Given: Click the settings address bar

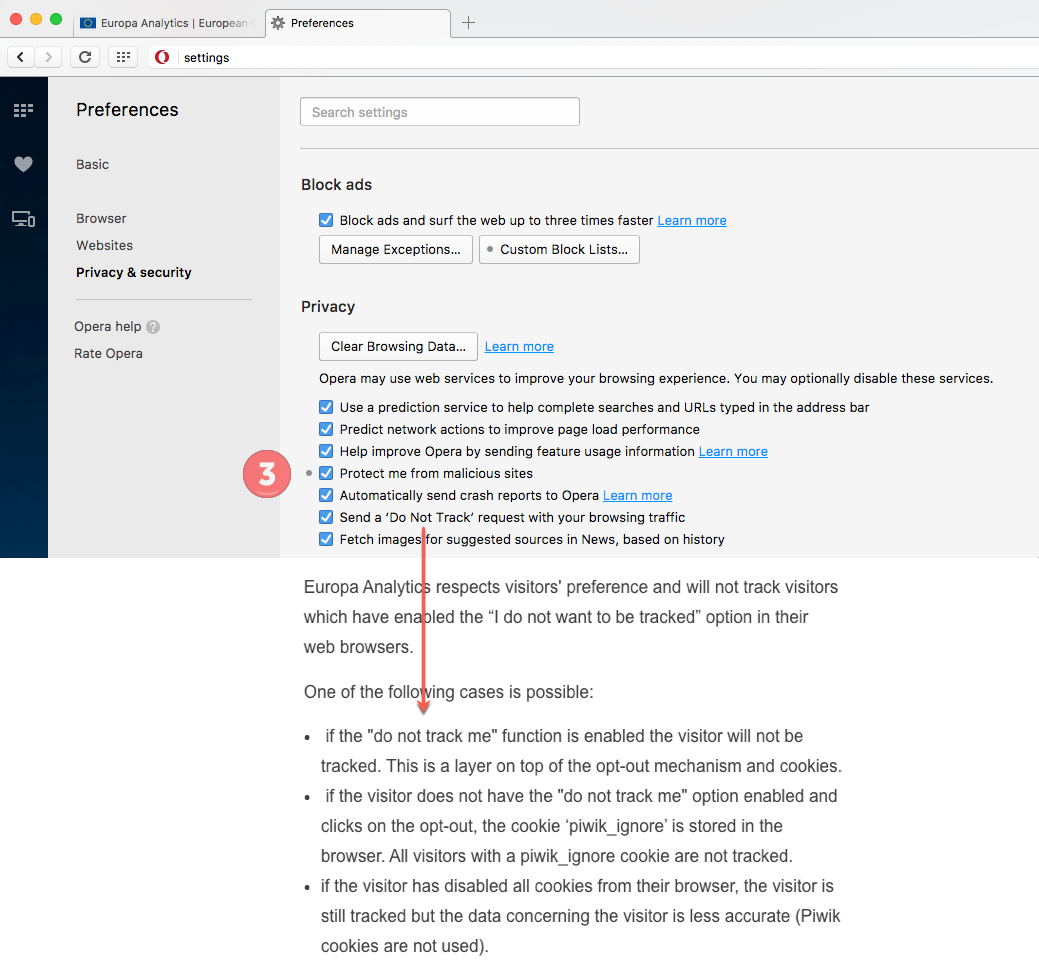Looking at the screenshot, I should coord(596,58).
